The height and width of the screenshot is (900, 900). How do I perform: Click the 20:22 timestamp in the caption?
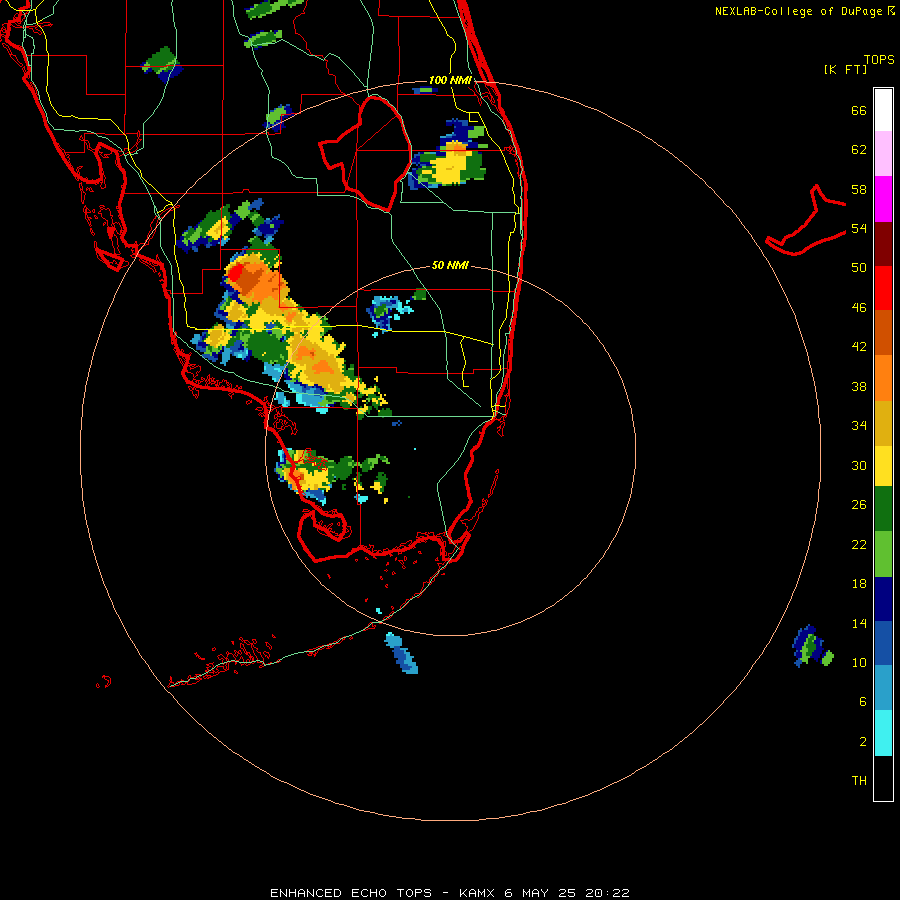point(607,893)
